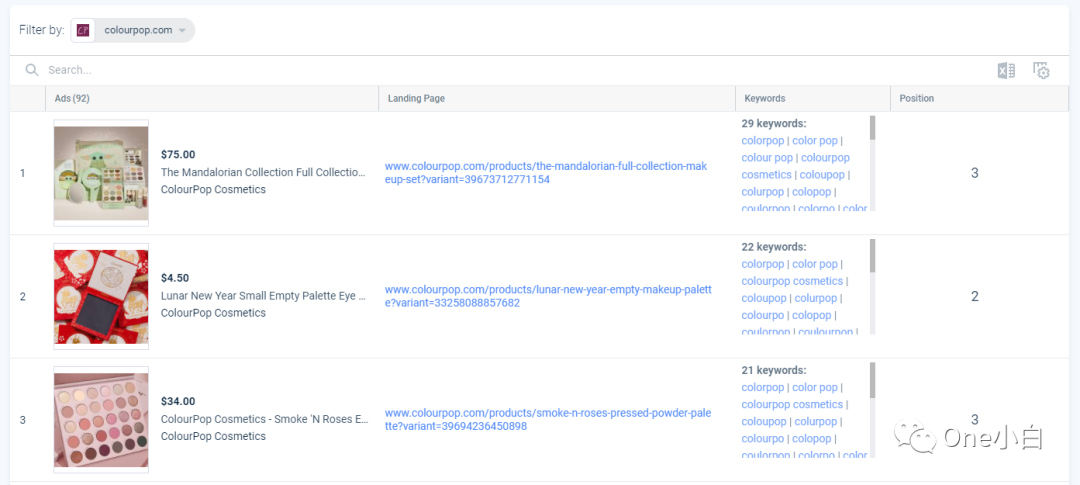1080x485 pixels.
Task: Click the "22 keywords:" label
Action: tap(773, 247)
